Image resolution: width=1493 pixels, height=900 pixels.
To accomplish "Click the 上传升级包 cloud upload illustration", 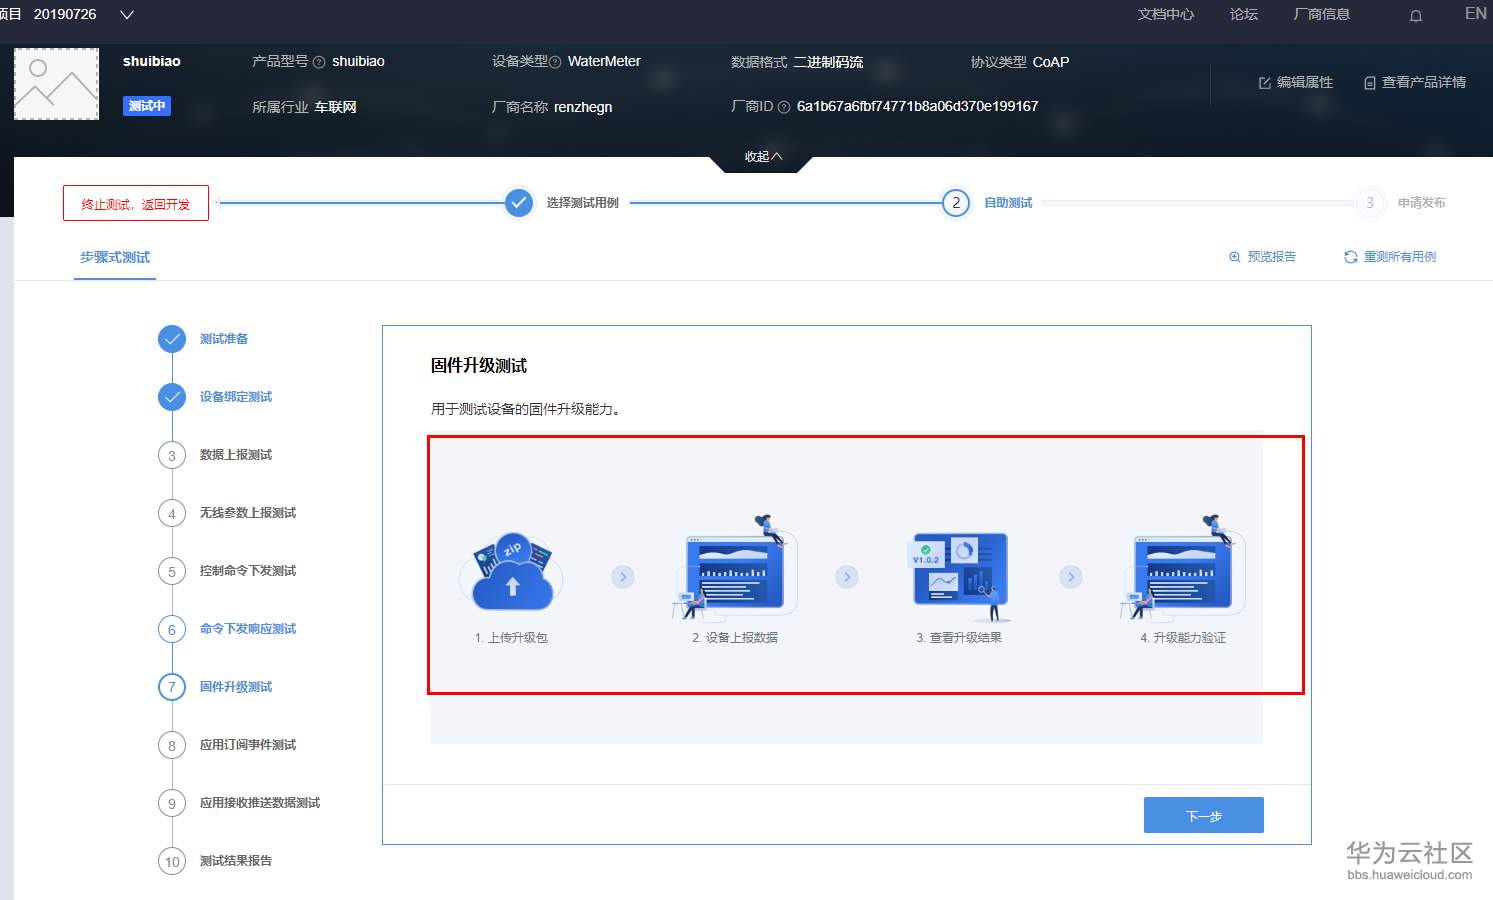I will click(512, 572).
